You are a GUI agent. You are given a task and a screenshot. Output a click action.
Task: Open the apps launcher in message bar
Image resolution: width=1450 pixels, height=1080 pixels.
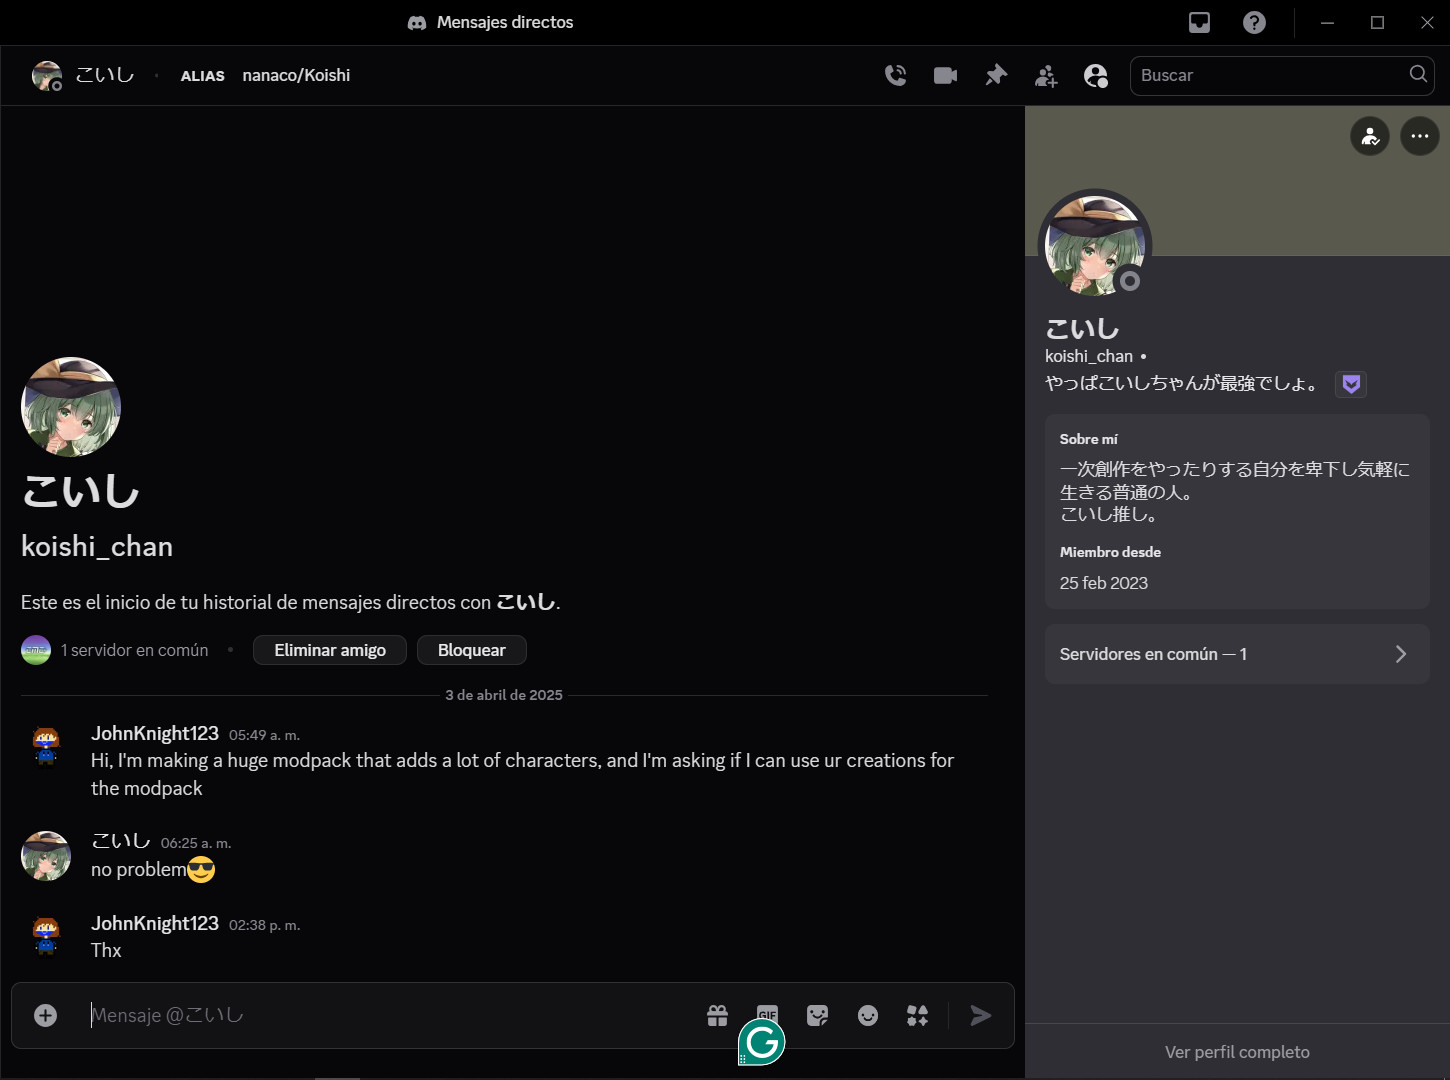[x=917, y=1016]
